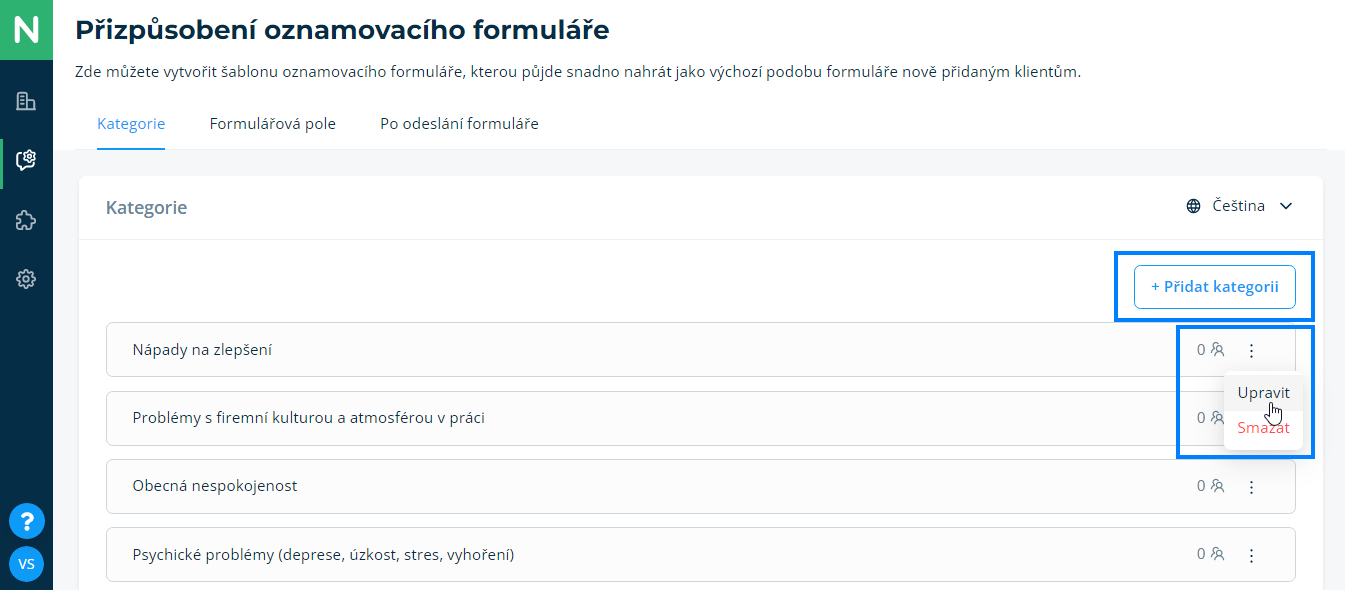The height and width of the screenshot is (590, 1345).
Task: Open three-dot menu for Psychické problémy
Action: [x=1251, y=555]
